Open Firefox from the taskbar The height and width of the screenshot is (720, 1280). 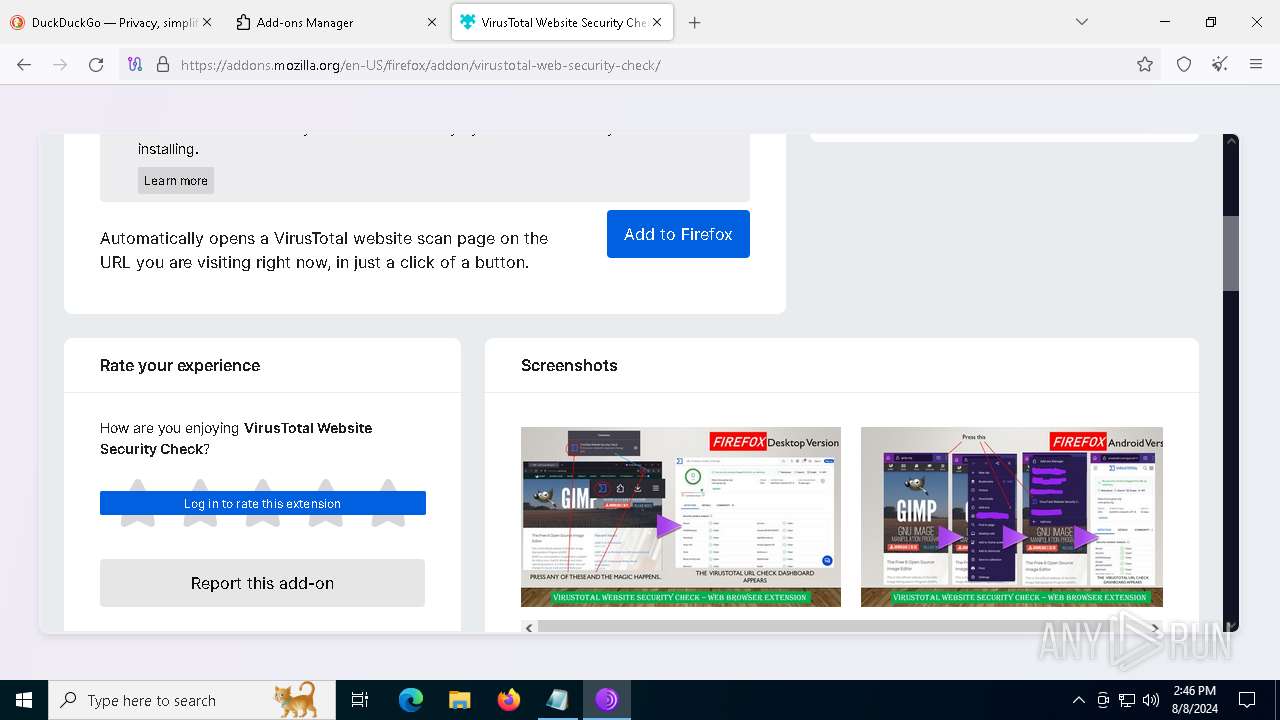(508, 700)
